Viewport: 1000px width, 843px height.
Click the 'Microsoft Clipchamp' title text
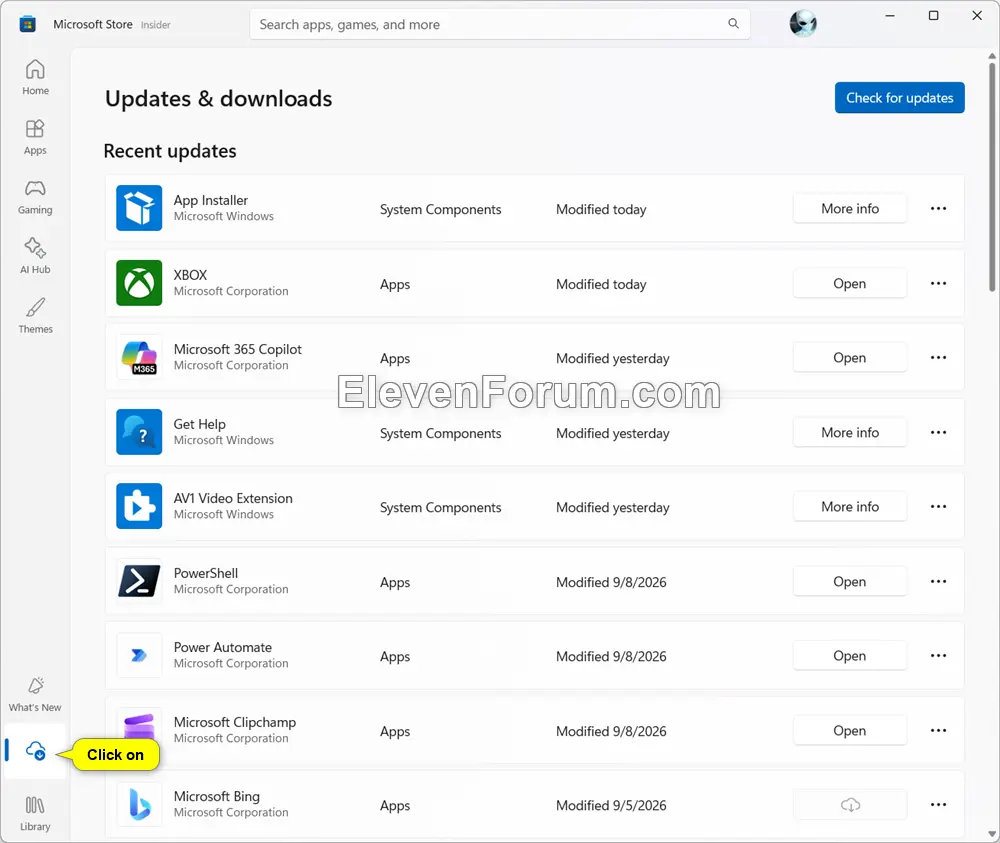tap(235, 722)
